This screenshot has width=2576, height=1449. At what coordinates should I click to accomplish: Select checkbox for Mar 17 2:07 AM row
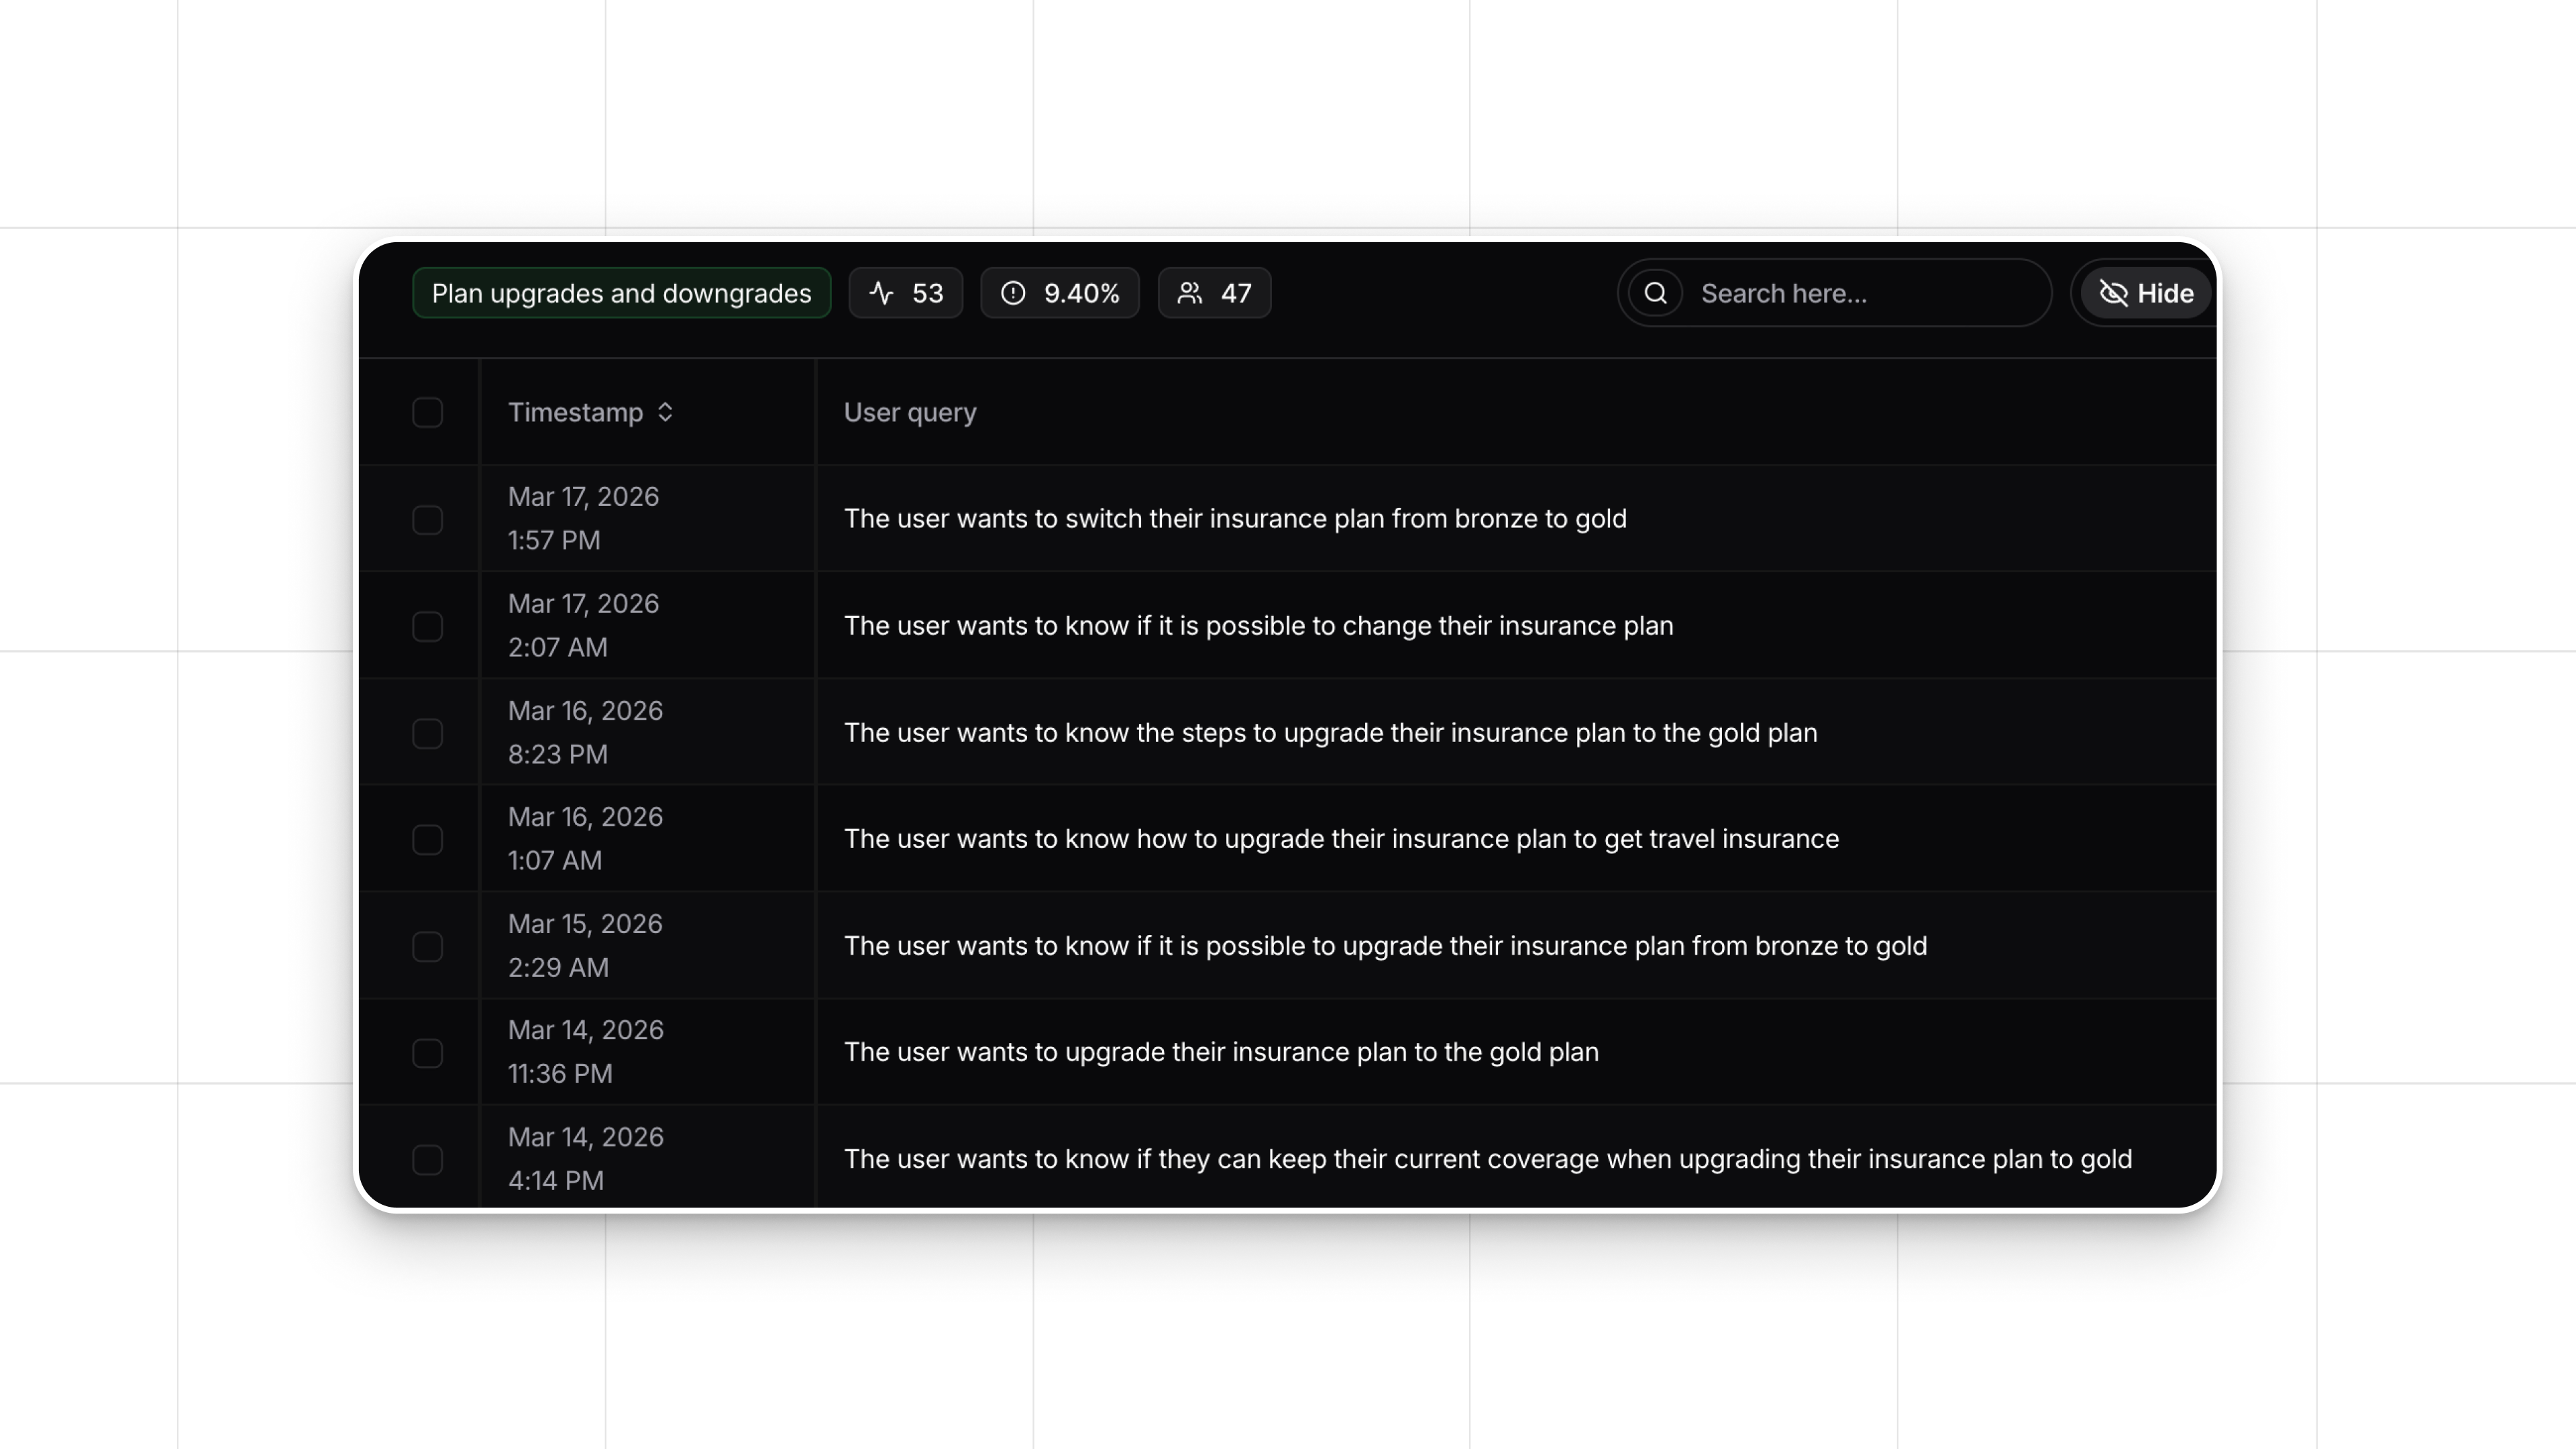(x=427, y=626)
